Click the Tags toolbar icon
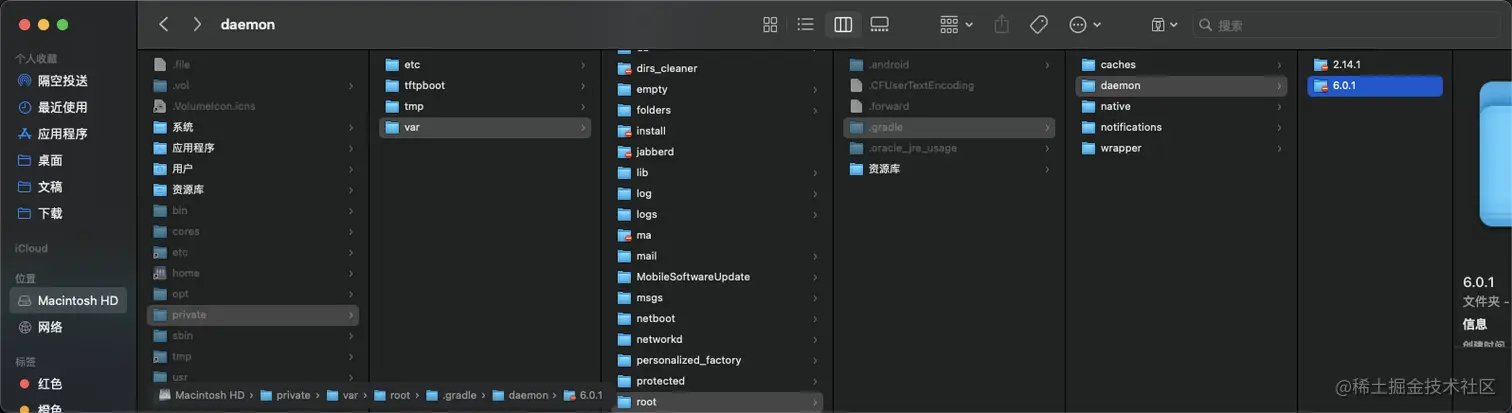 click(x=1039, y=24)
